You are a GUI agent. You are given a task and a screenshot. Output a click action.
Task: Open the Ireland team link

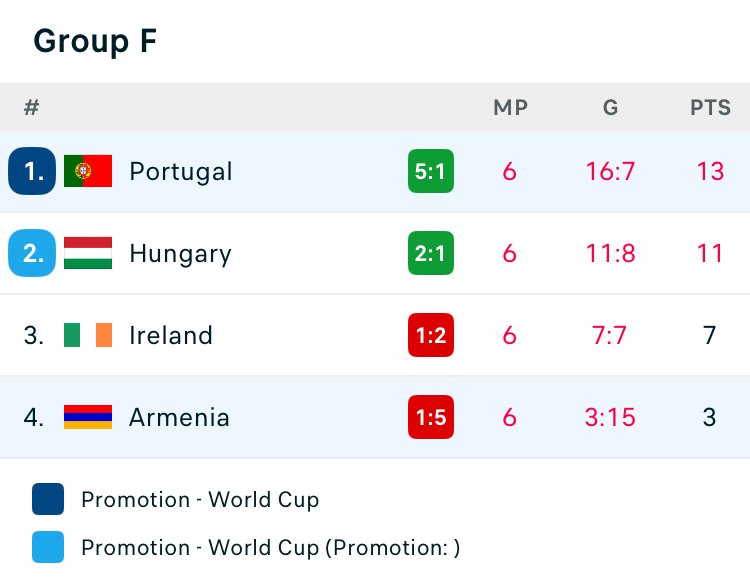(x=171, y=335)
